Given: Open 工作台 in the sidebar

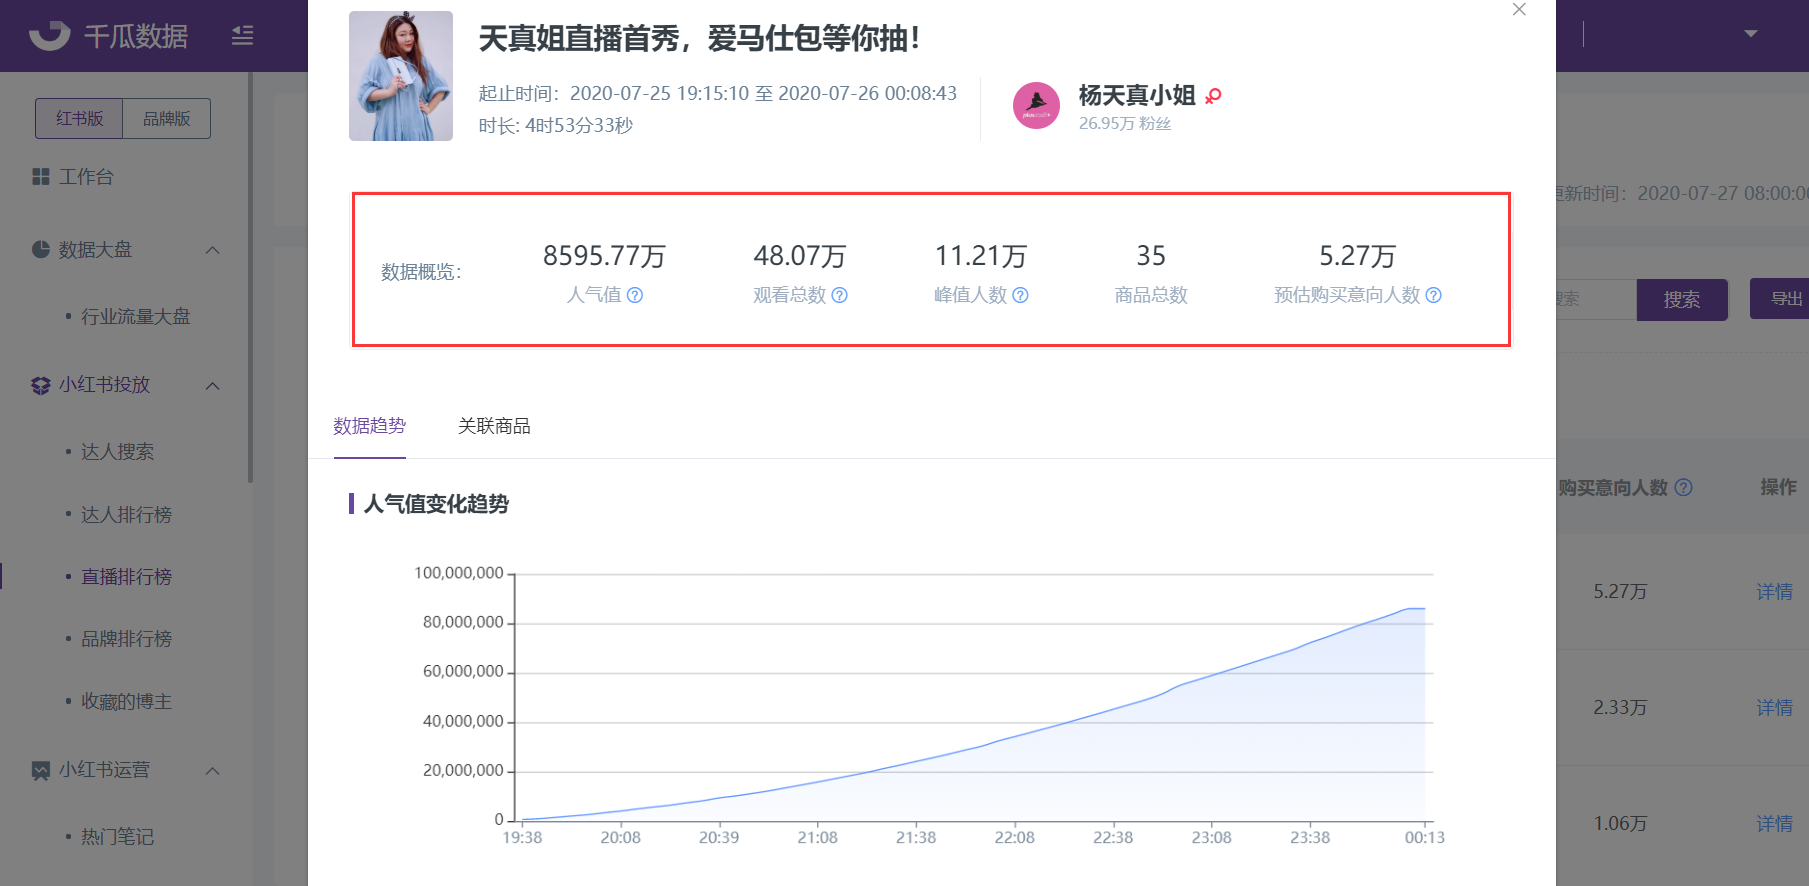Looking at the screenshot, I should pyautogui.click(x=86, y=177).
